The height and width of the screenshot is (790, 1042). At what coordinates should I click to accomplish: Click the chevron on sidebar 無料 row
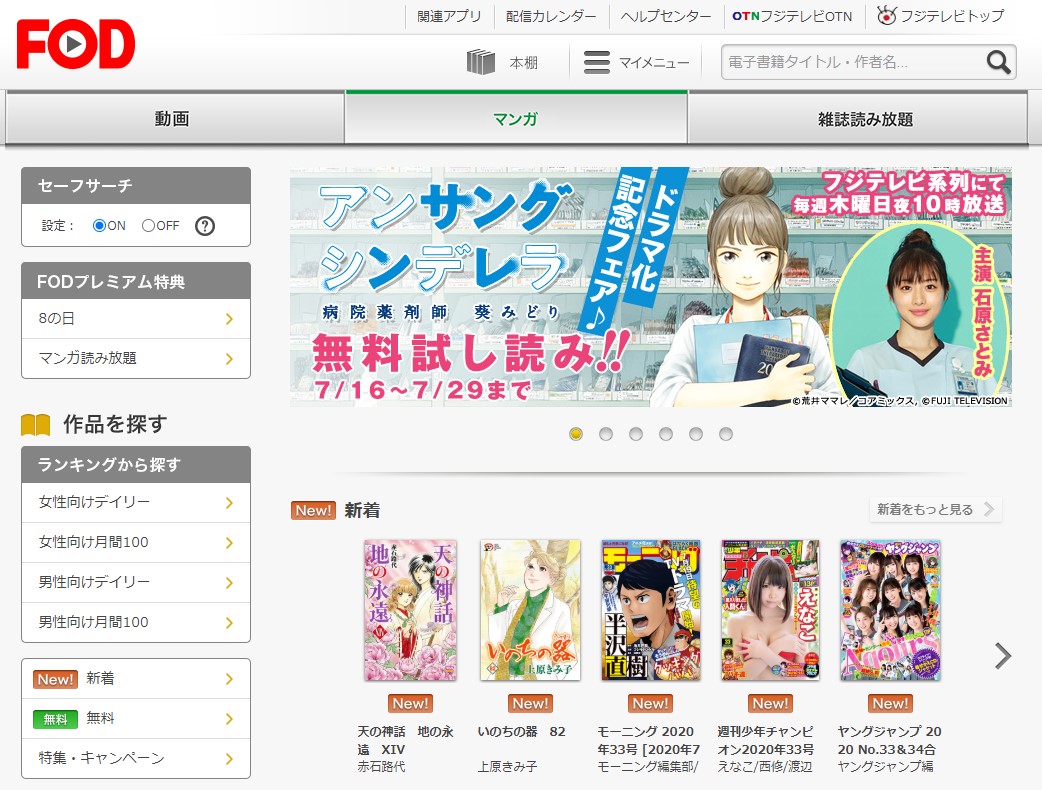[229, 719]
